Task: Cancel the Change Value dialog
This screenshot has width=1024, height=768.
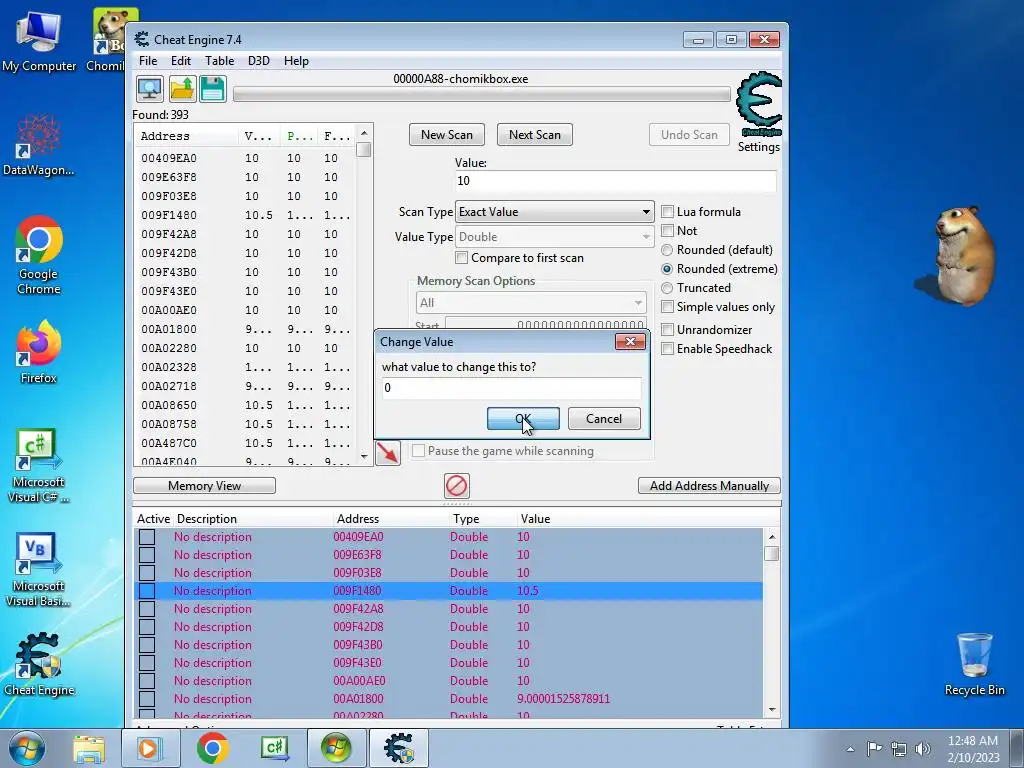Action: [x=604, y=419]
